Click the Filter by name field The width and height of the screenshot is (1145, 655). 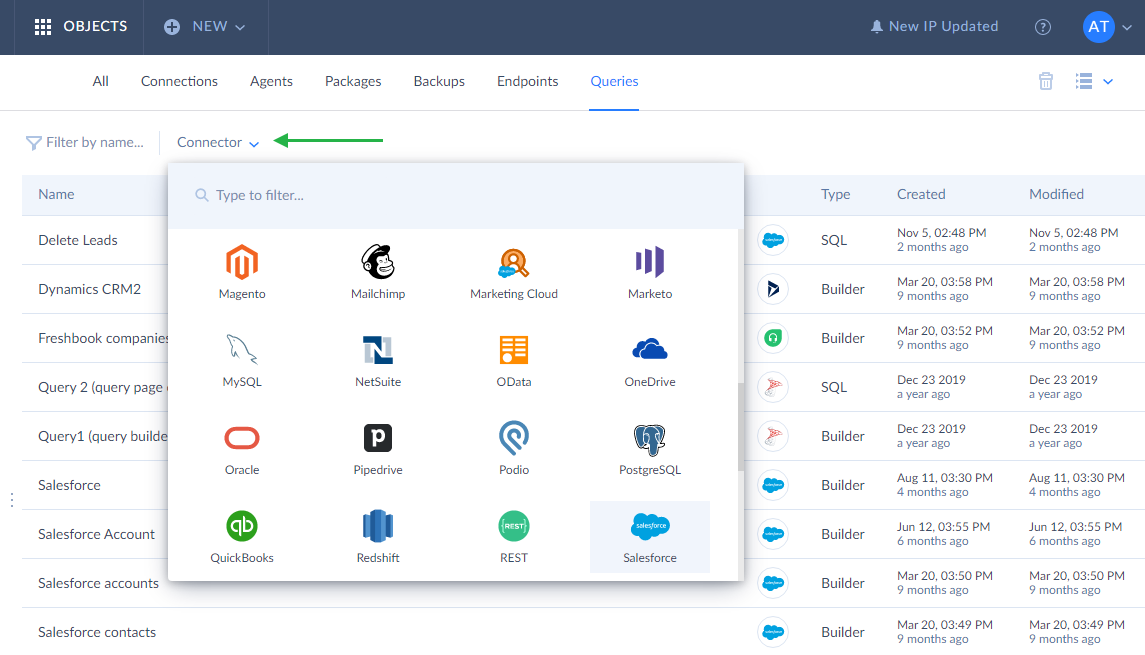tap(85, 142)
